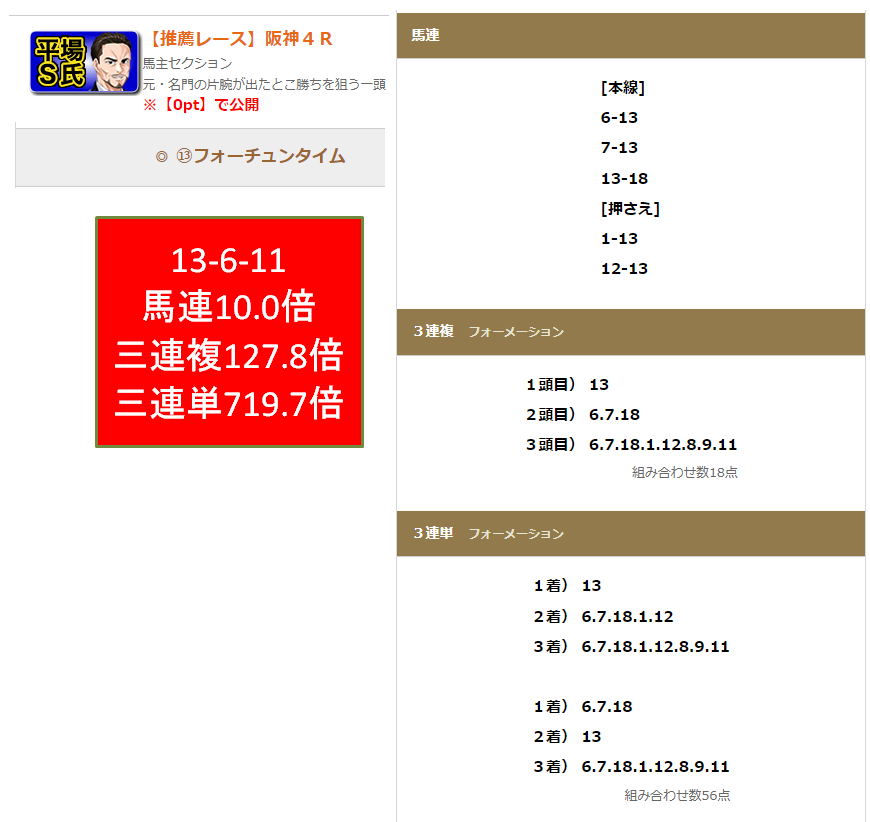Click the 平場S氏 avatar icon
870x822 pixels.
(84, 63)
